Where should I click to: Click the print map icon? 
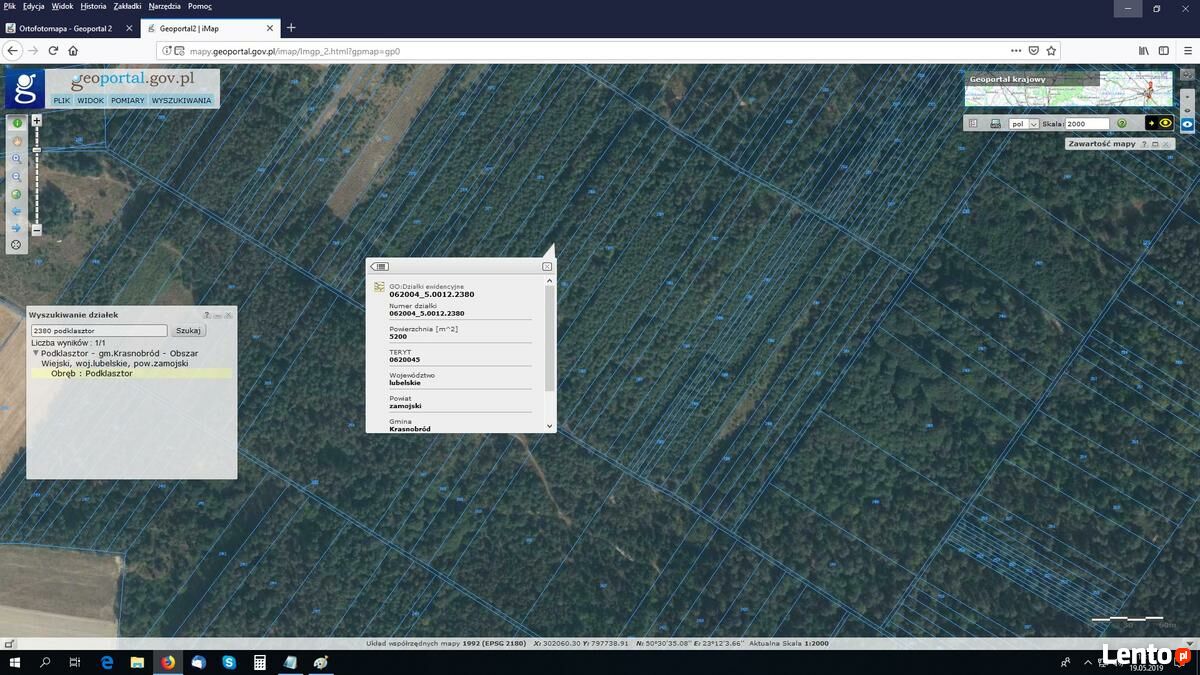tap(995, 124)
